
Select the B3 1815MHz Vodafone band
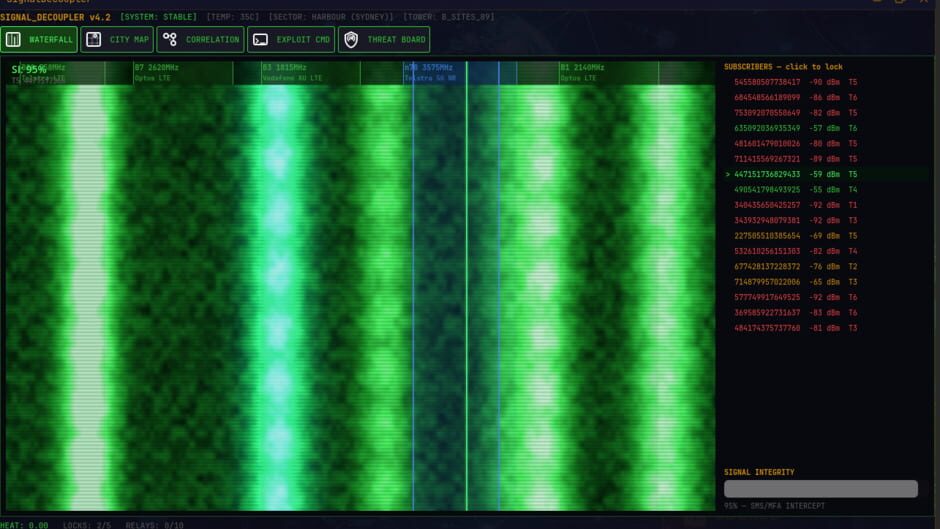(x=311, y=73)
